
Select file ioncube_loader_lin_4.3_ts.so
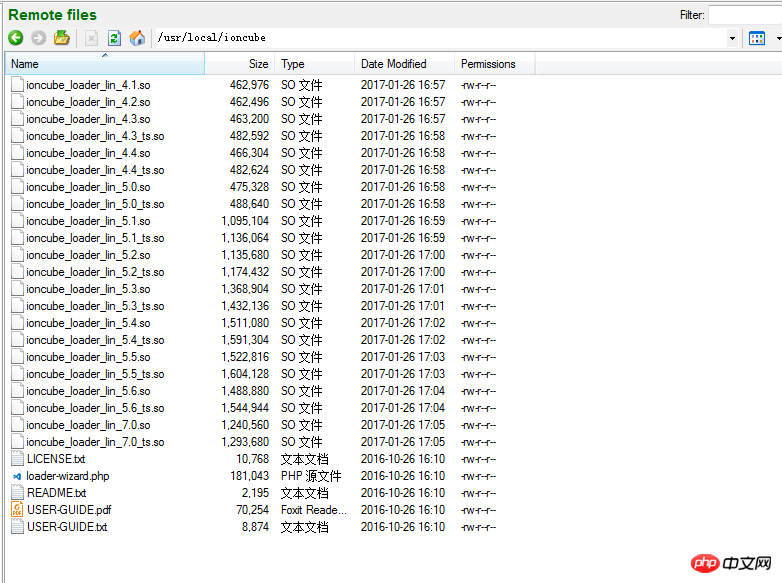pyautogui.click(x=95, y=136)
